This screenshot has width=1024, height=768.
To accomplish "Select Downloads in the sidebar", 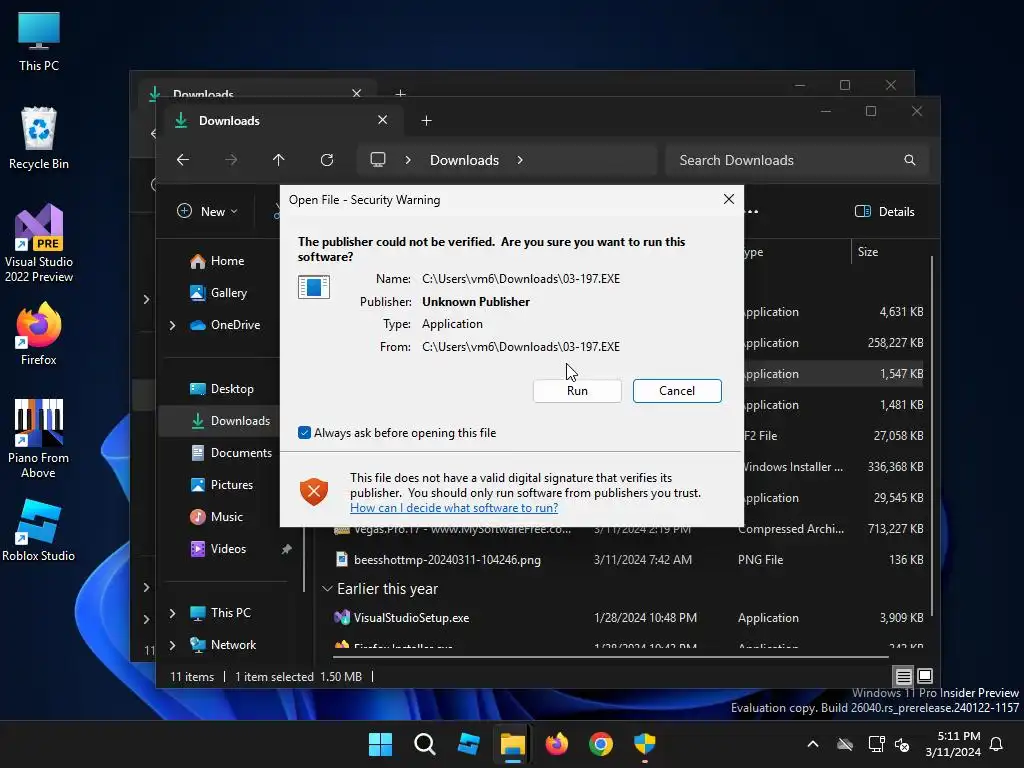I will [230, 421].
